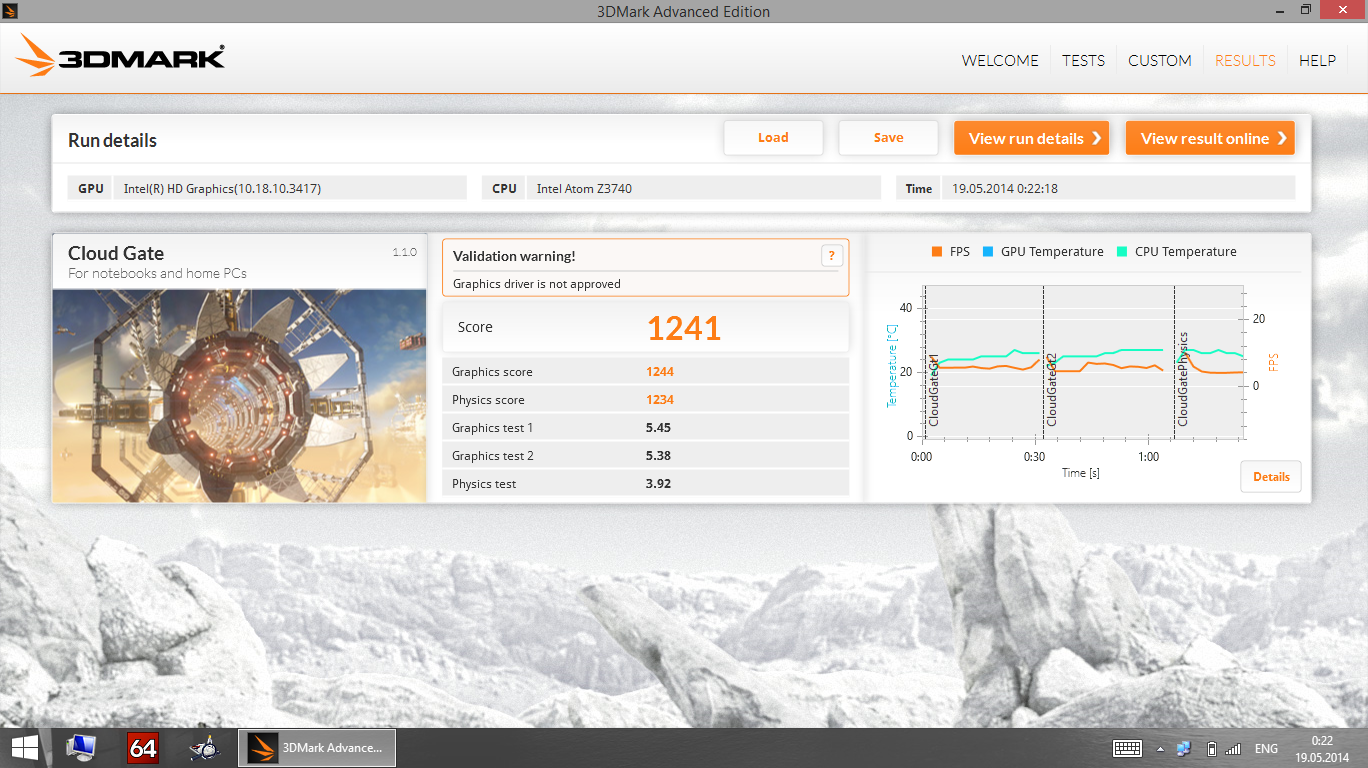Image resolution: width=1368 pixels, height=768 pixels.
Task: Click the CPU Temperature teal legend swatch
Action: (x=1121, y=252)
